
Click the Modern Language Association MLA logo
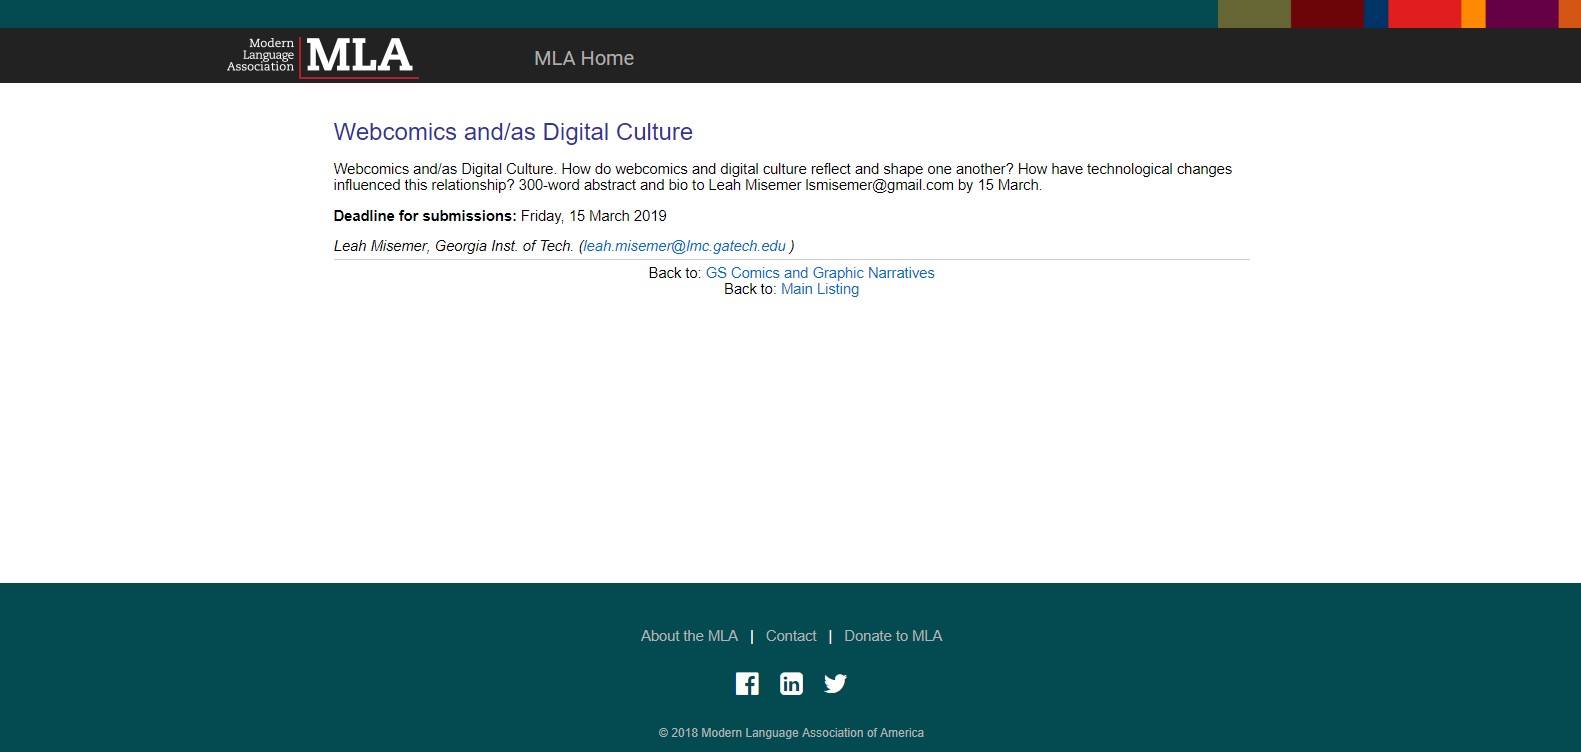(x=322, y=56)
